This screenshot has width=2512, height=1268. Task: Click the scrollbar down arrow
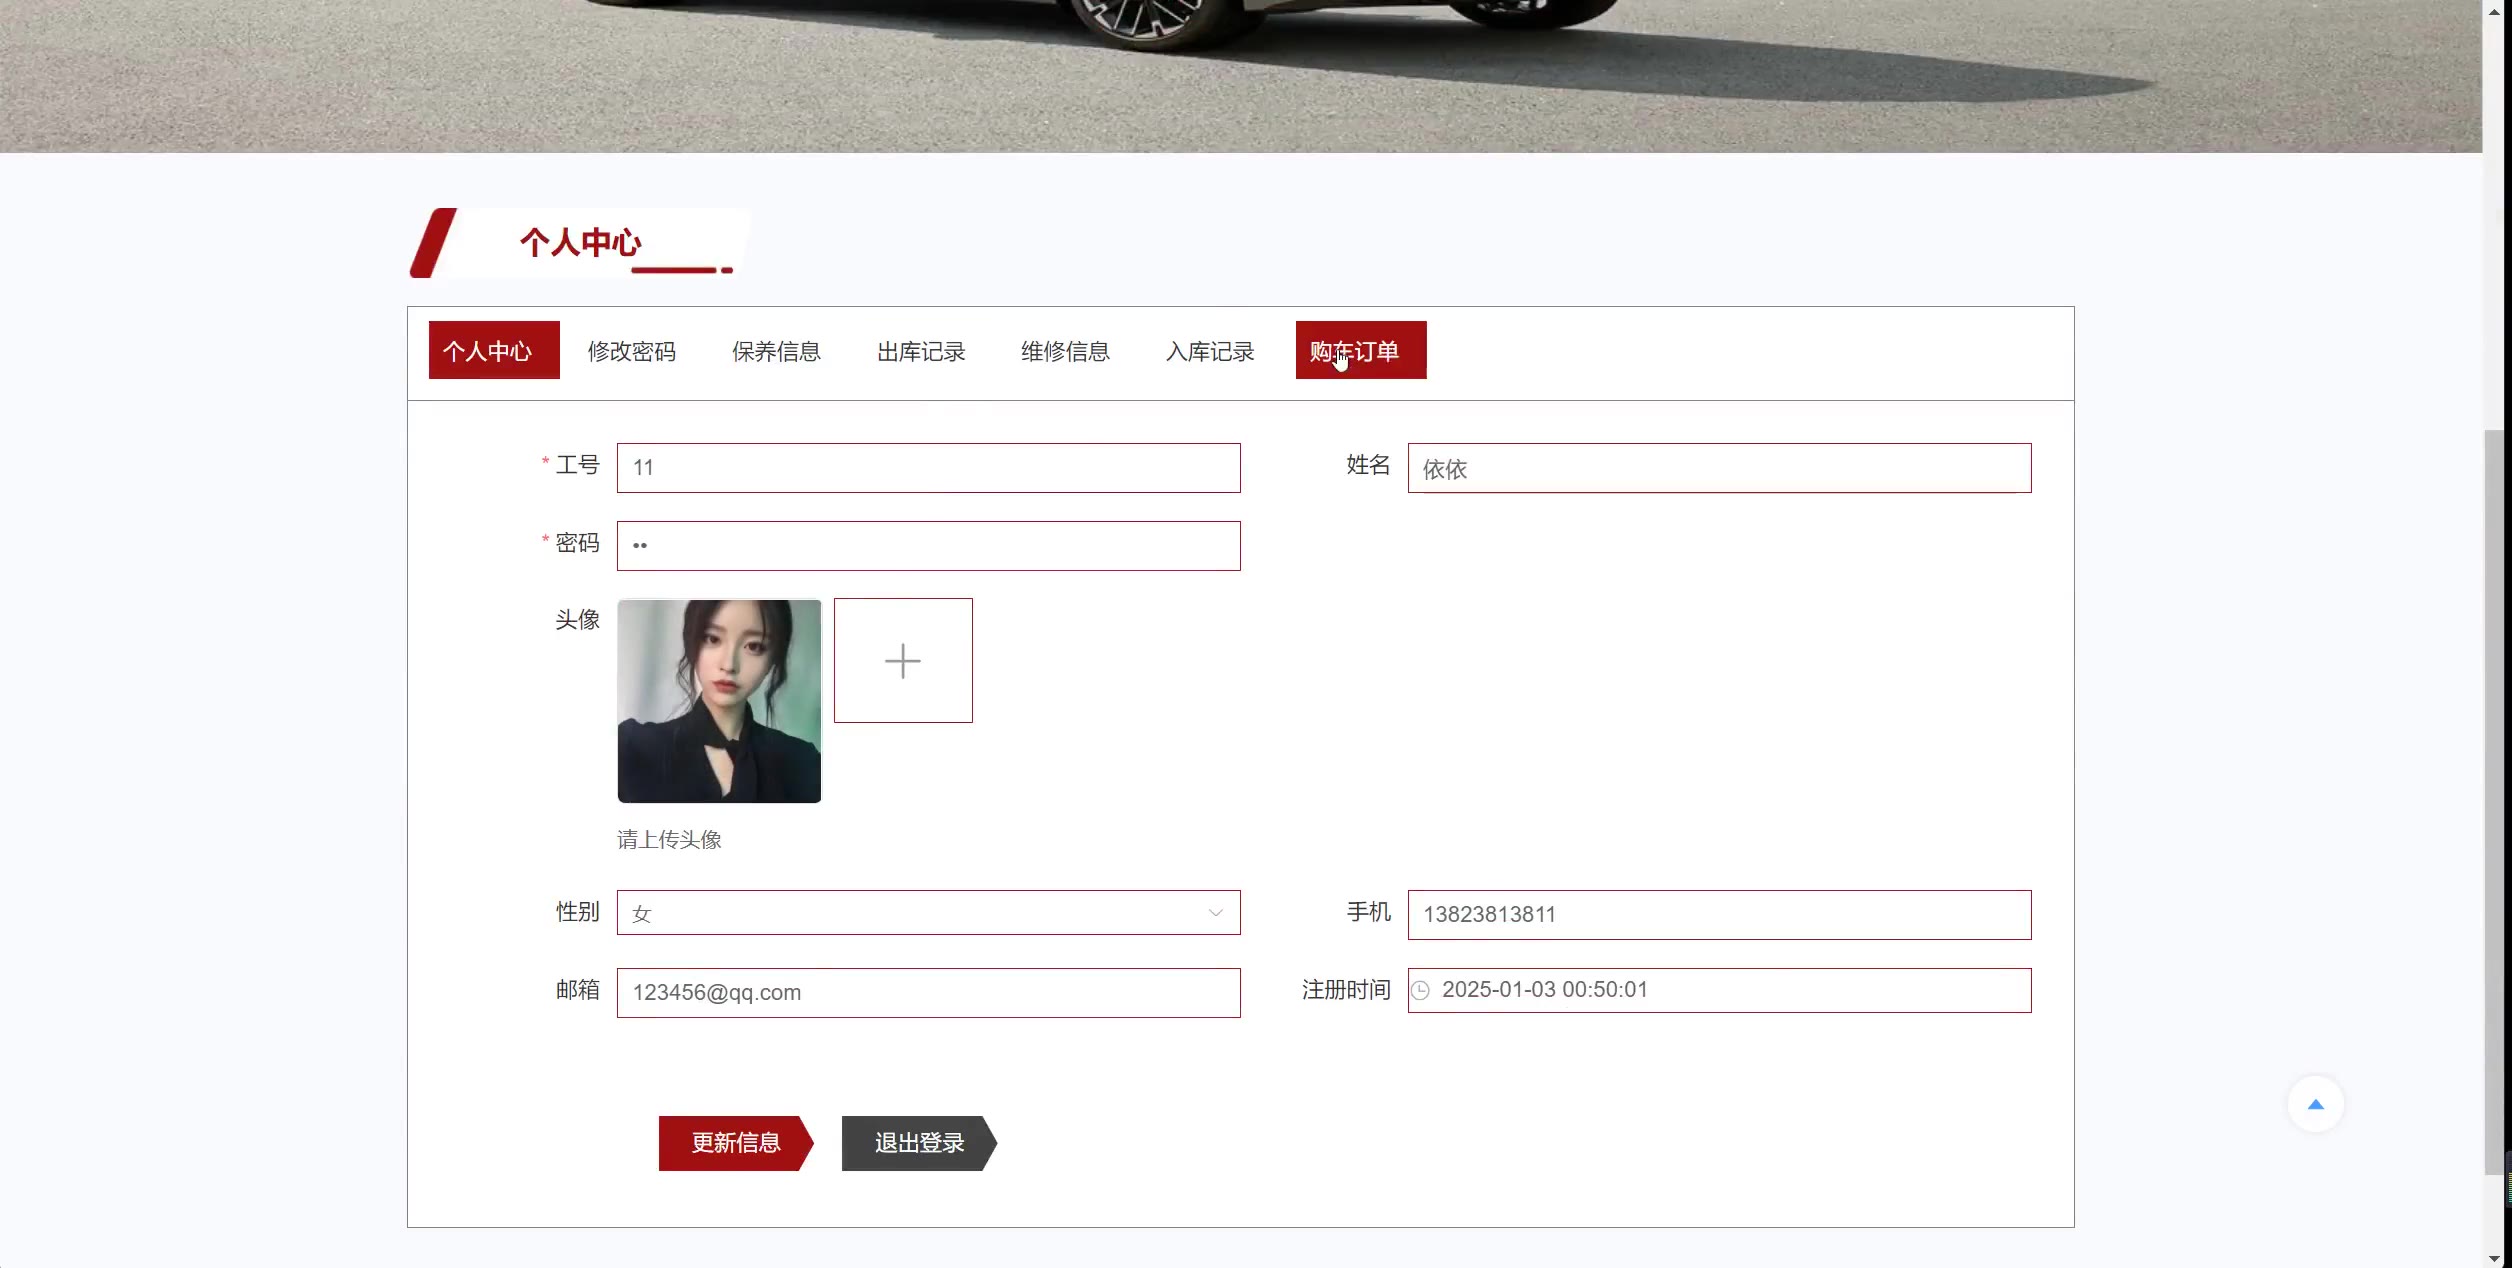(x=2496, y=1258)
